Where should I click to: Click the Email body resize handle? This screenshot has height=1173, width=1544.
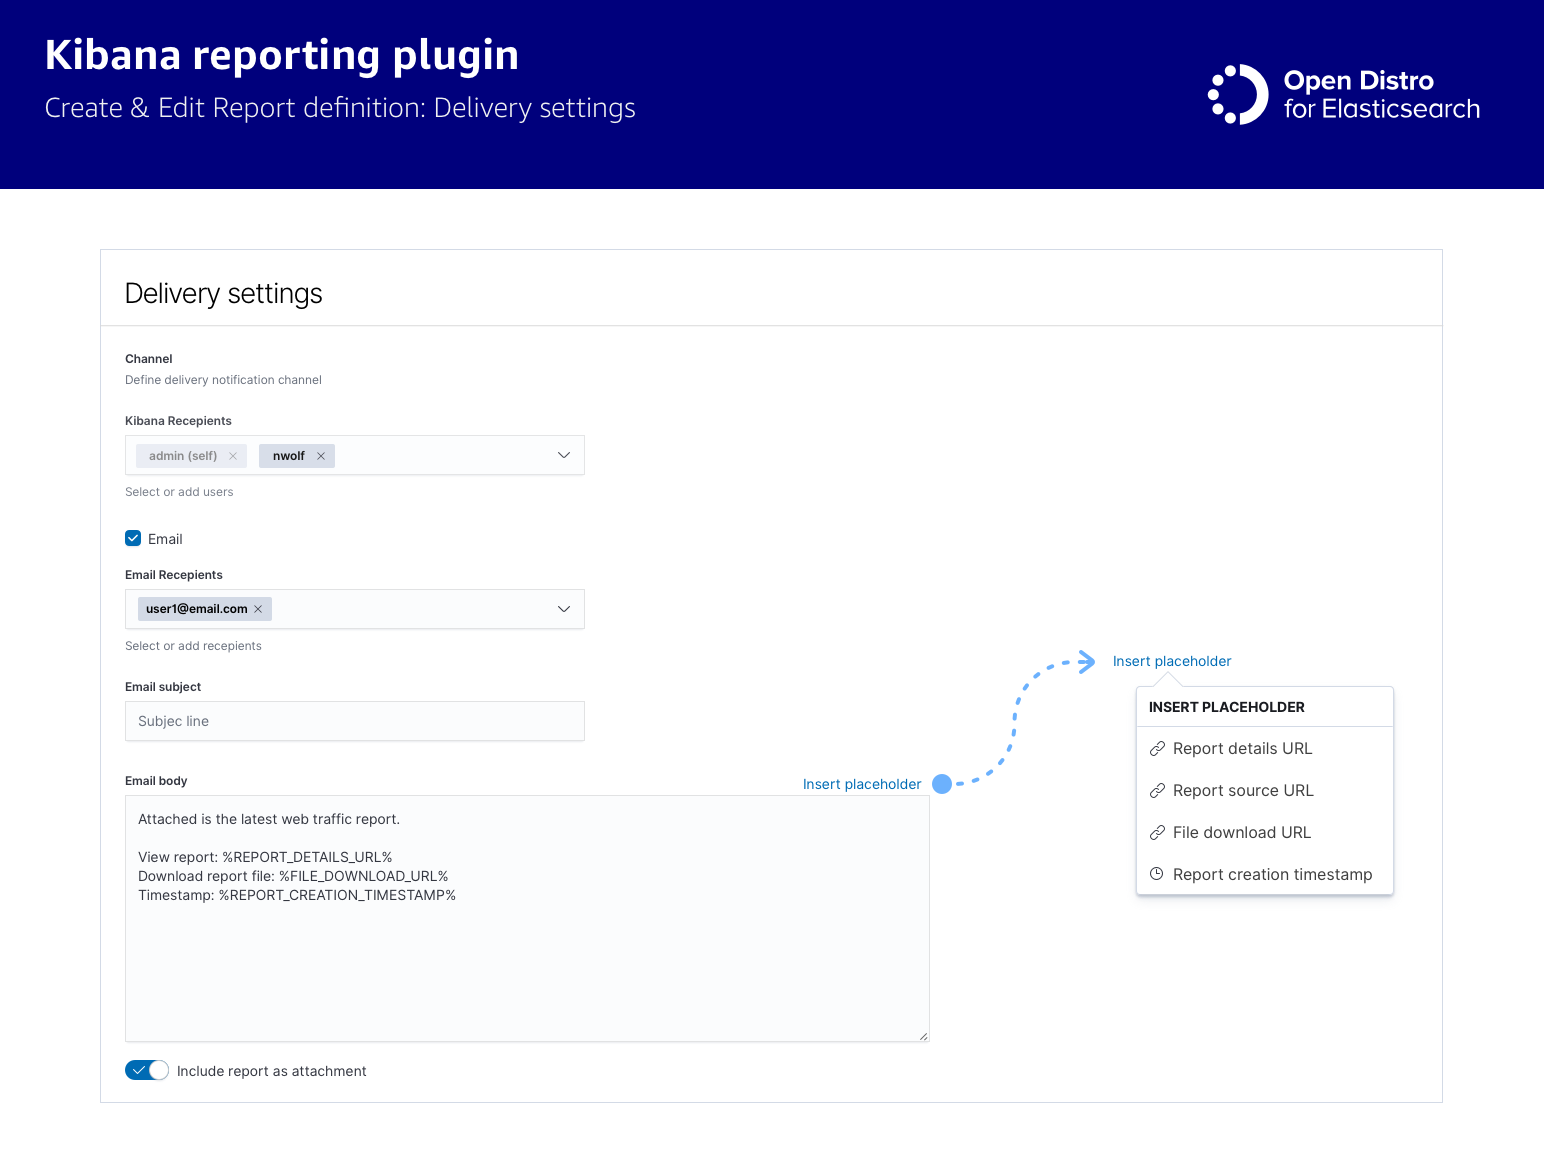click(x=923, y=1036)
